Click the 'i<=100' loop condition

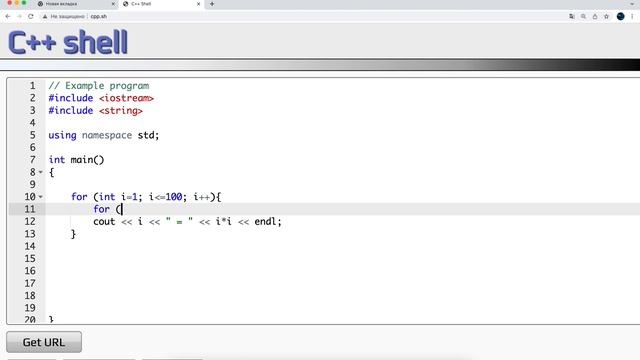166,197
